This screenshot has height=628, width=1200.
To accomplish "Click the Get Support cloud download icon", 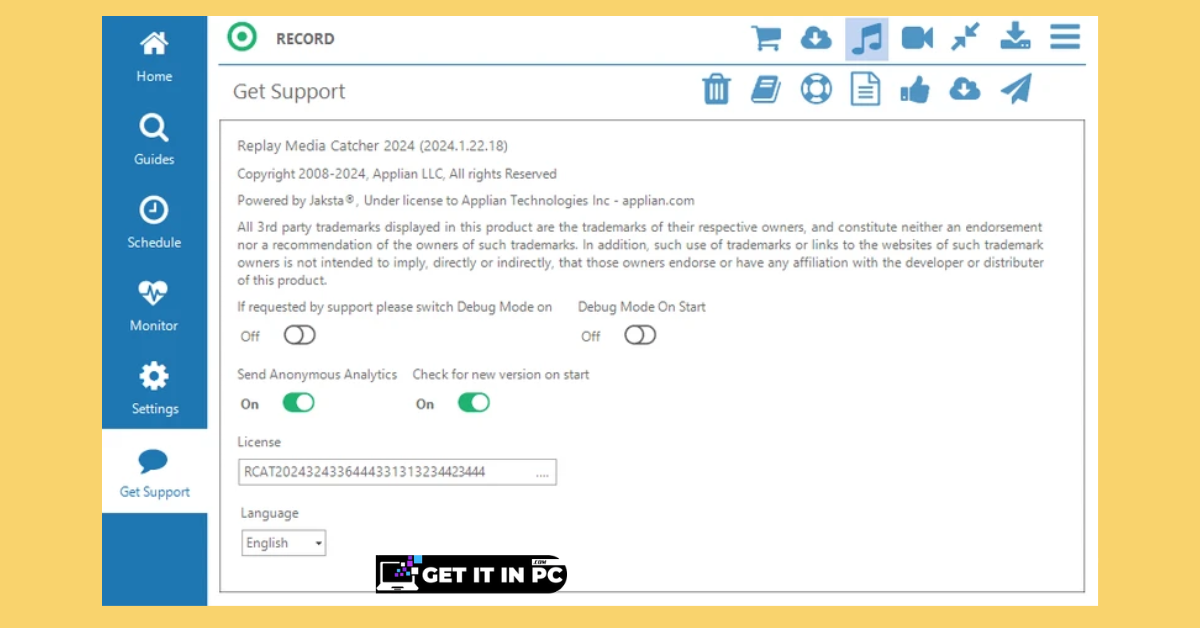I will (x=964, y=90).
